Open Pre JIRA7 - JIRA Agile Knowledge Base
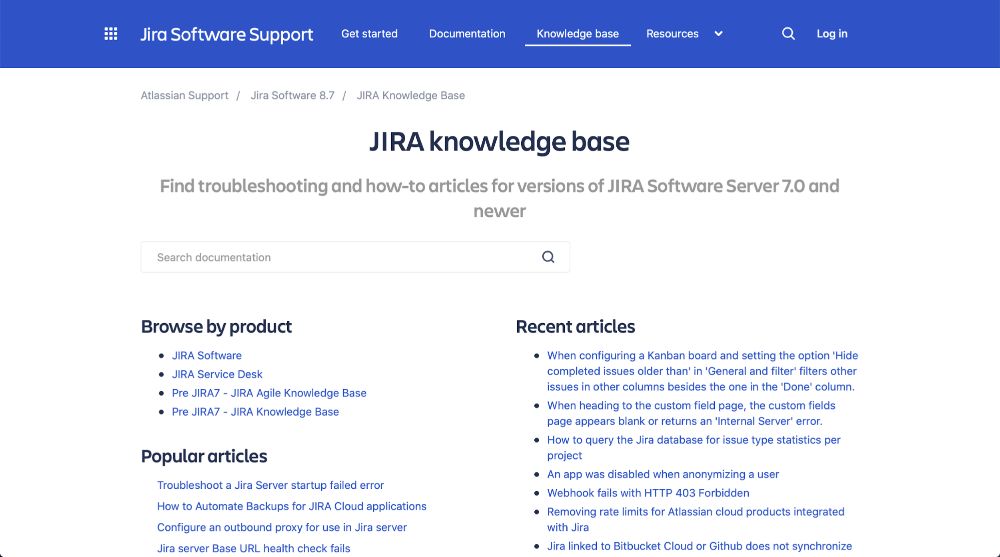The width and height of the screenshot is (1000, 557). 269,393
